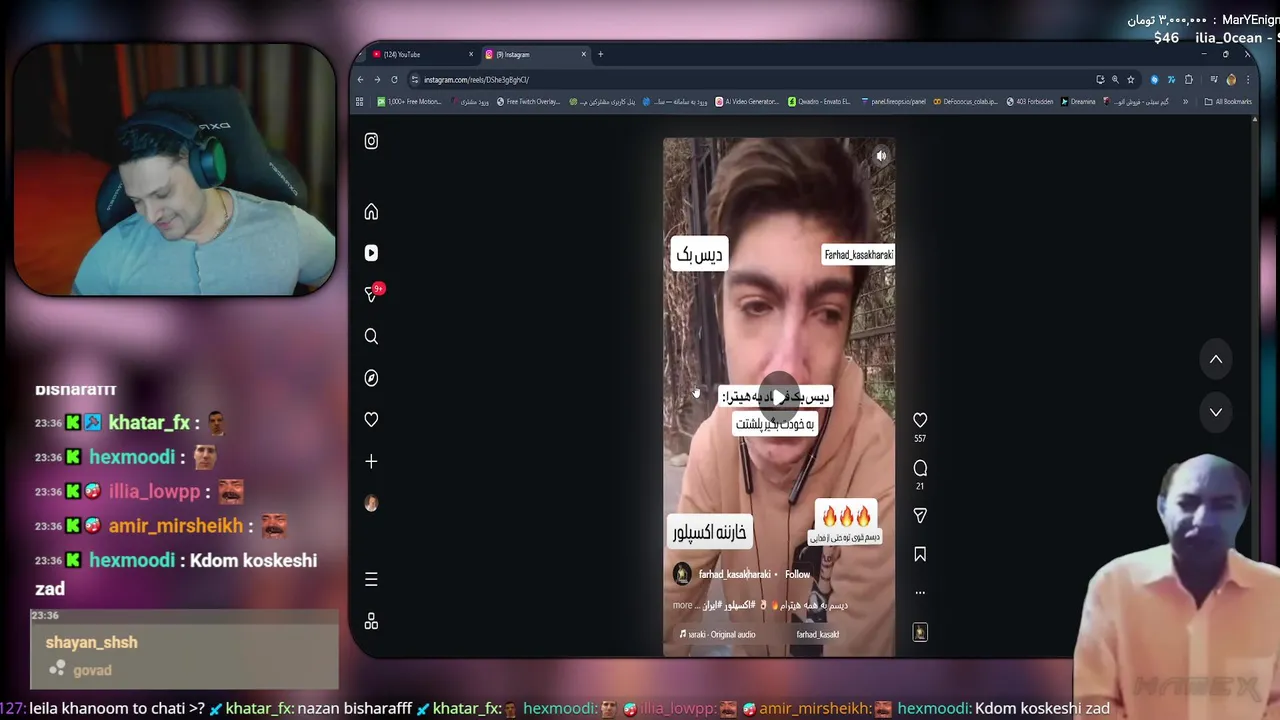
Task: Open Instagram Search magnifier icon
Action: 371,336
